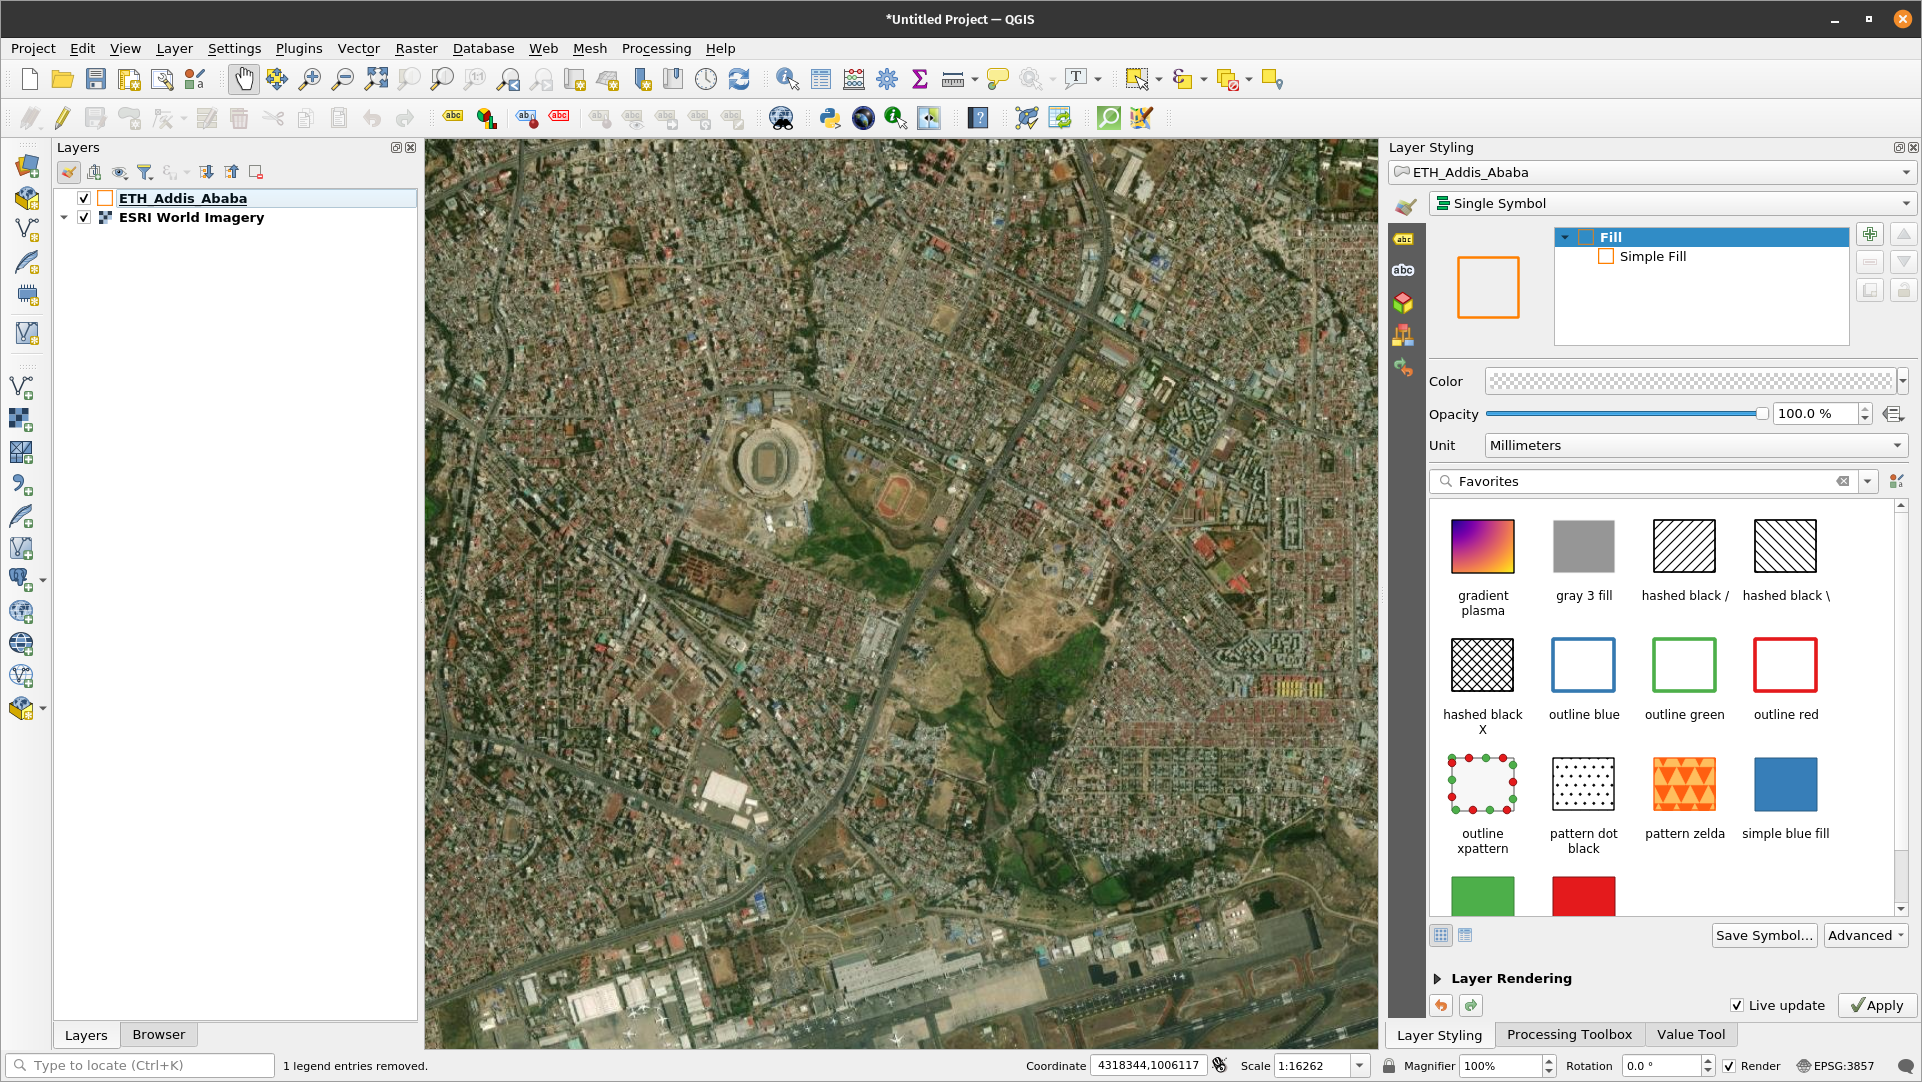Click the Zoom Out magnifier tool
Screen dimensions: 1922x1082
[x=343, y=80]
